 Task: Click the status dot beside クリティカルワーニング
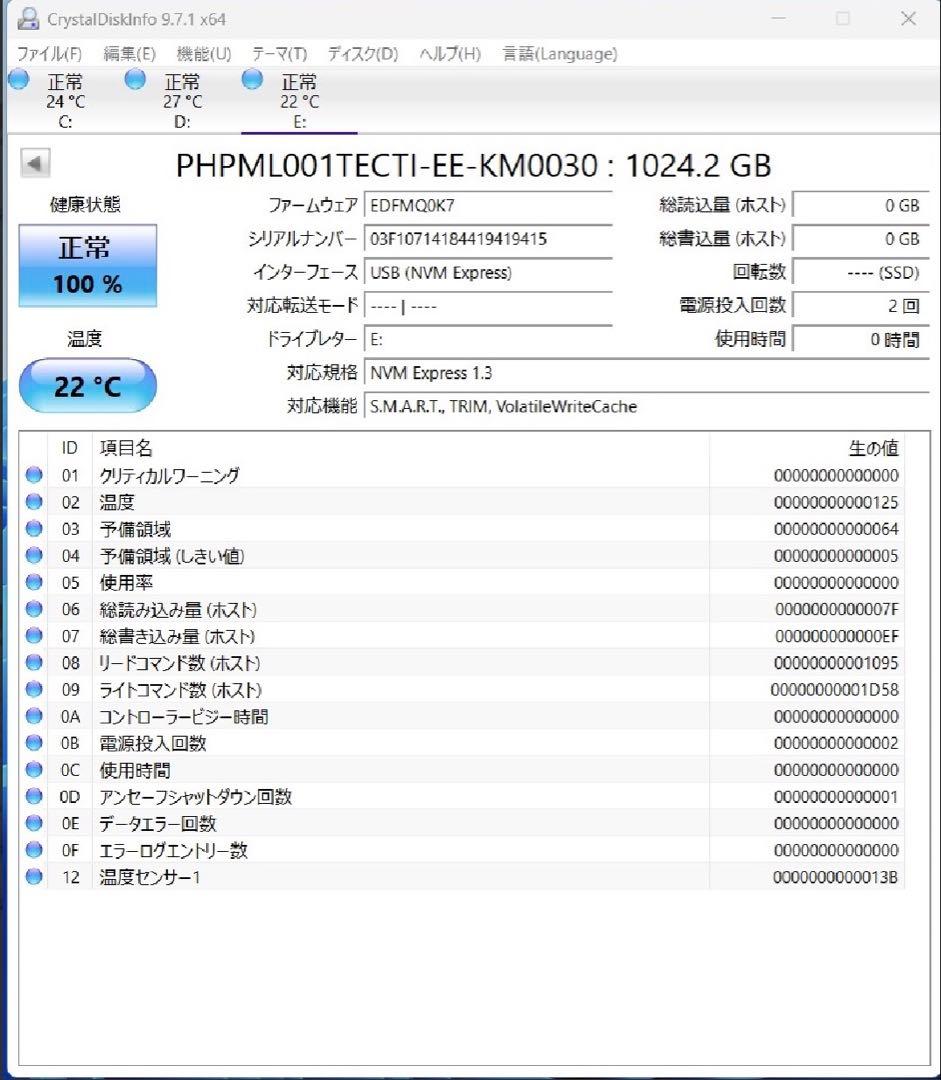click(x=34, y=475)
